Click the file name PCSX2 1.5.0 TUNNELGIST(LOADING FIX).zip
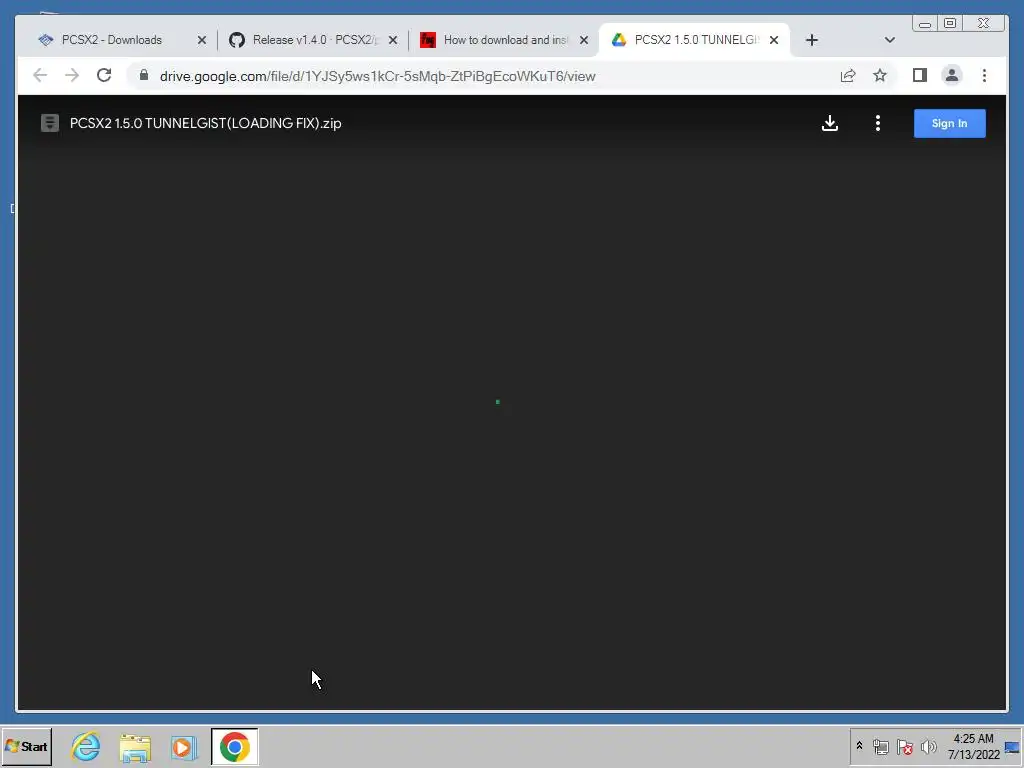 pyautogui.click(x=206, y=123)
